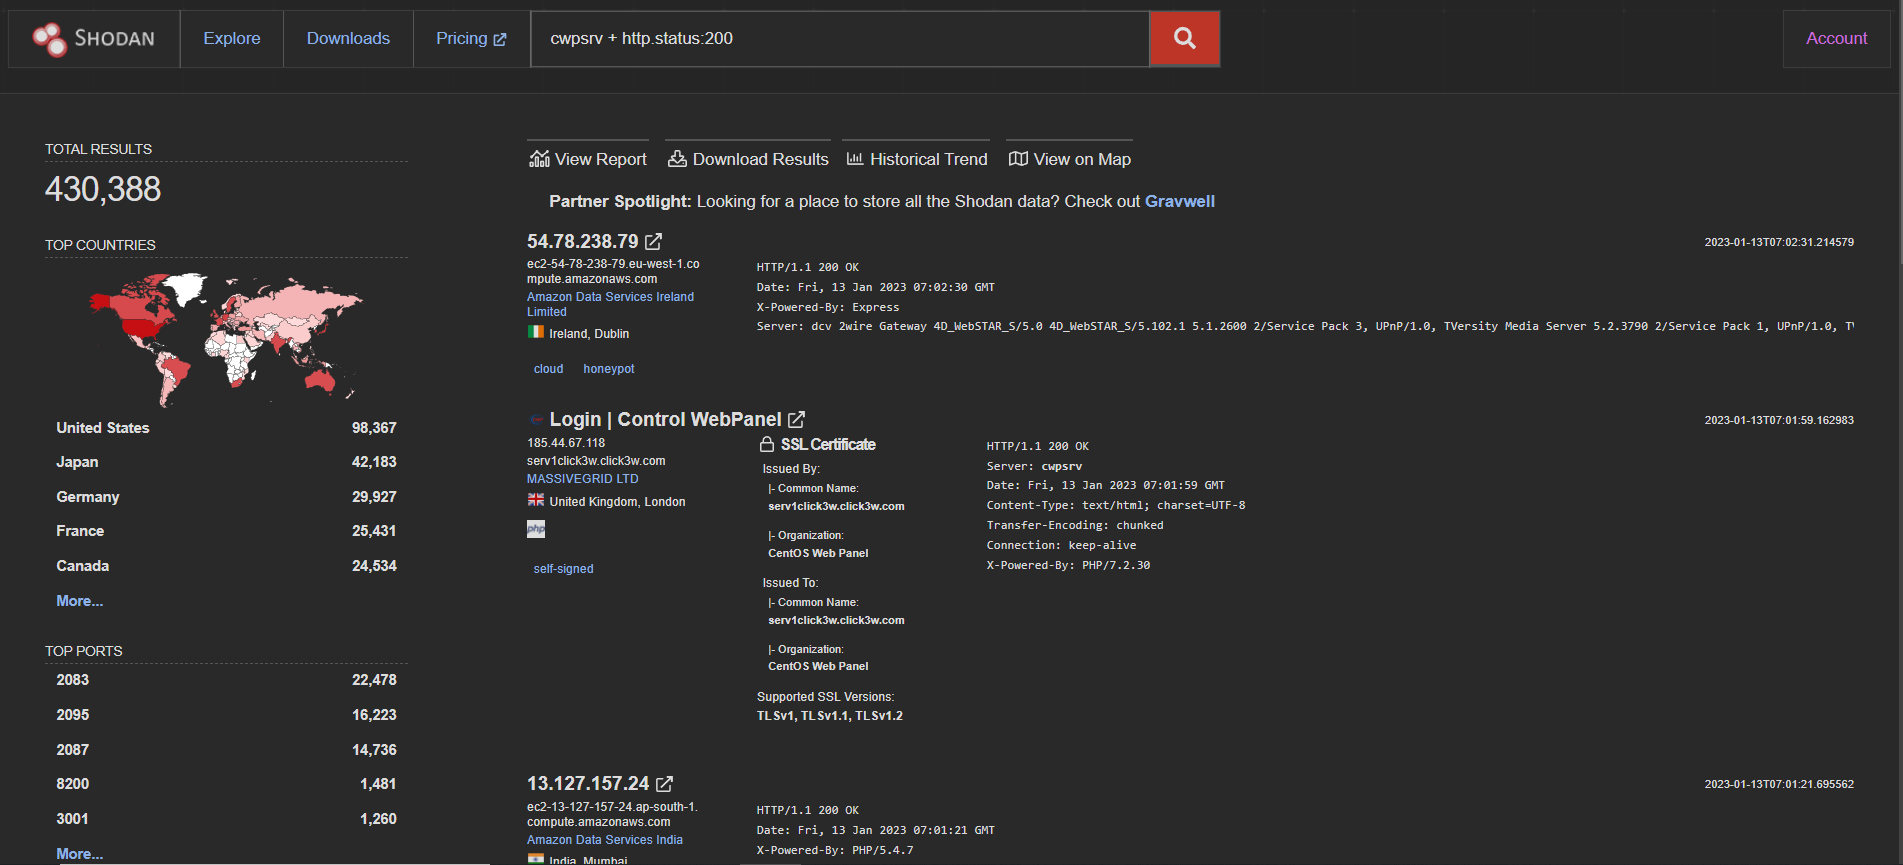Open external link icon beside 54.78.238.79
This screenshot has height=865, width=1903.
point(653,242)
